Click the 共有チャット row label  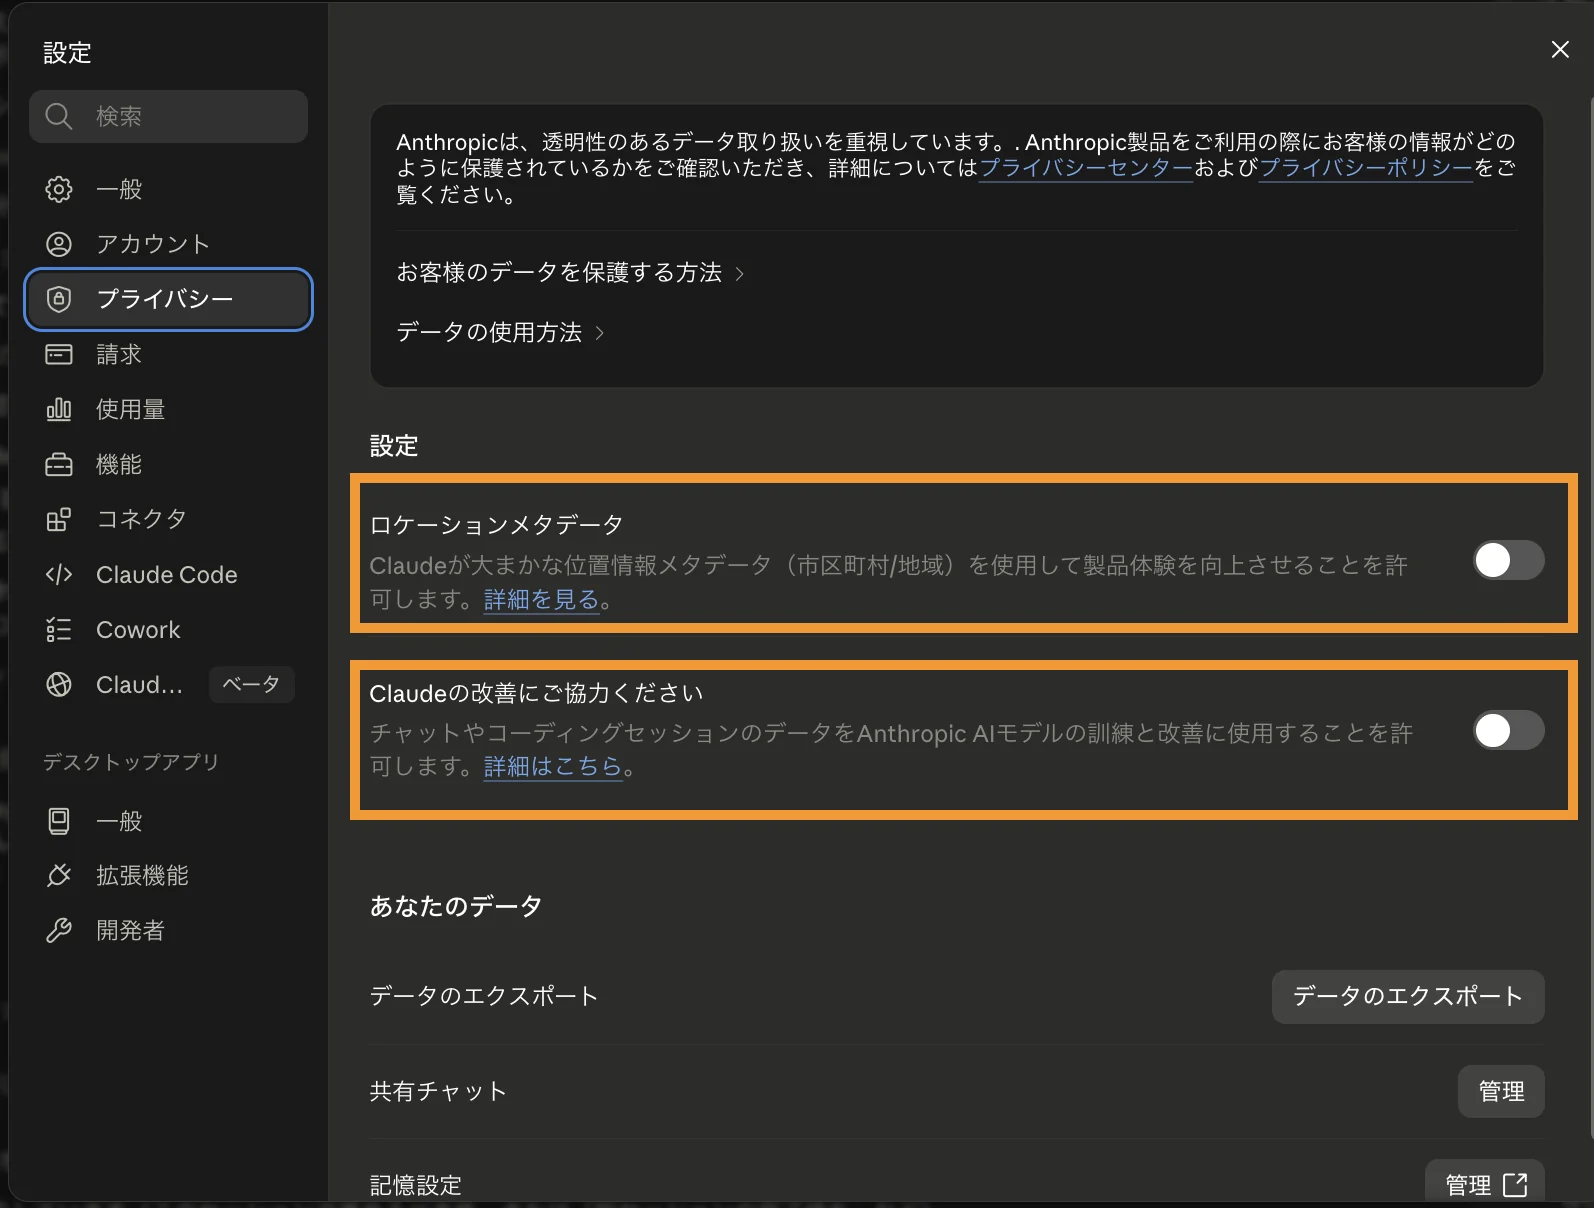(438, 1091)
